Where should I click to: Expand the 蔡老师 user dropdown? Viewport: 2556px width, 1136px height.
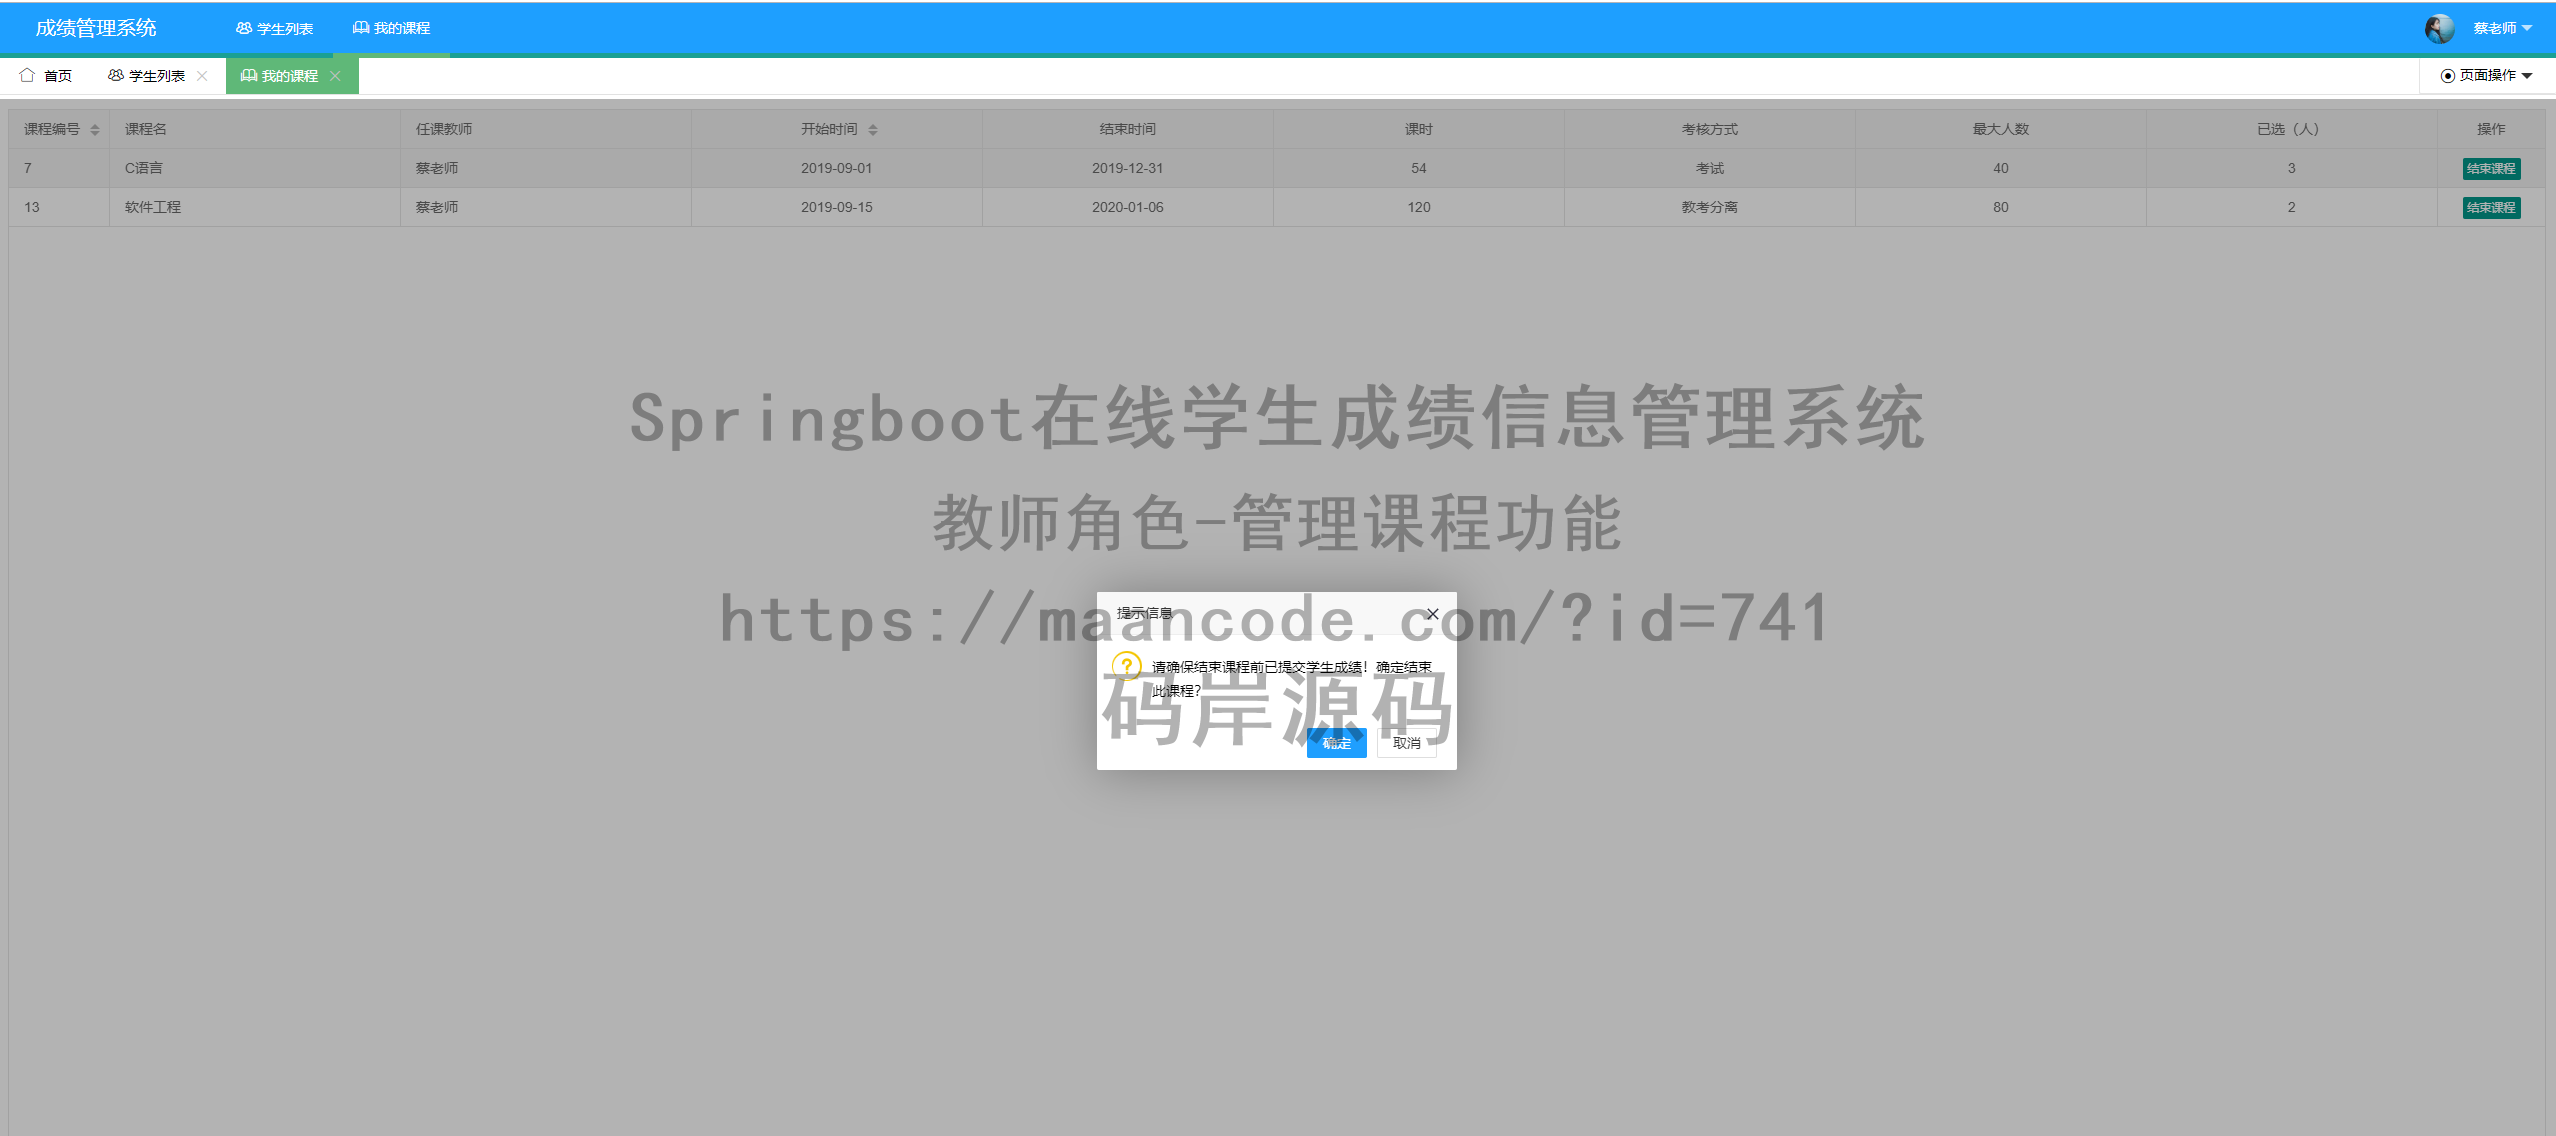pos(2503,28)
